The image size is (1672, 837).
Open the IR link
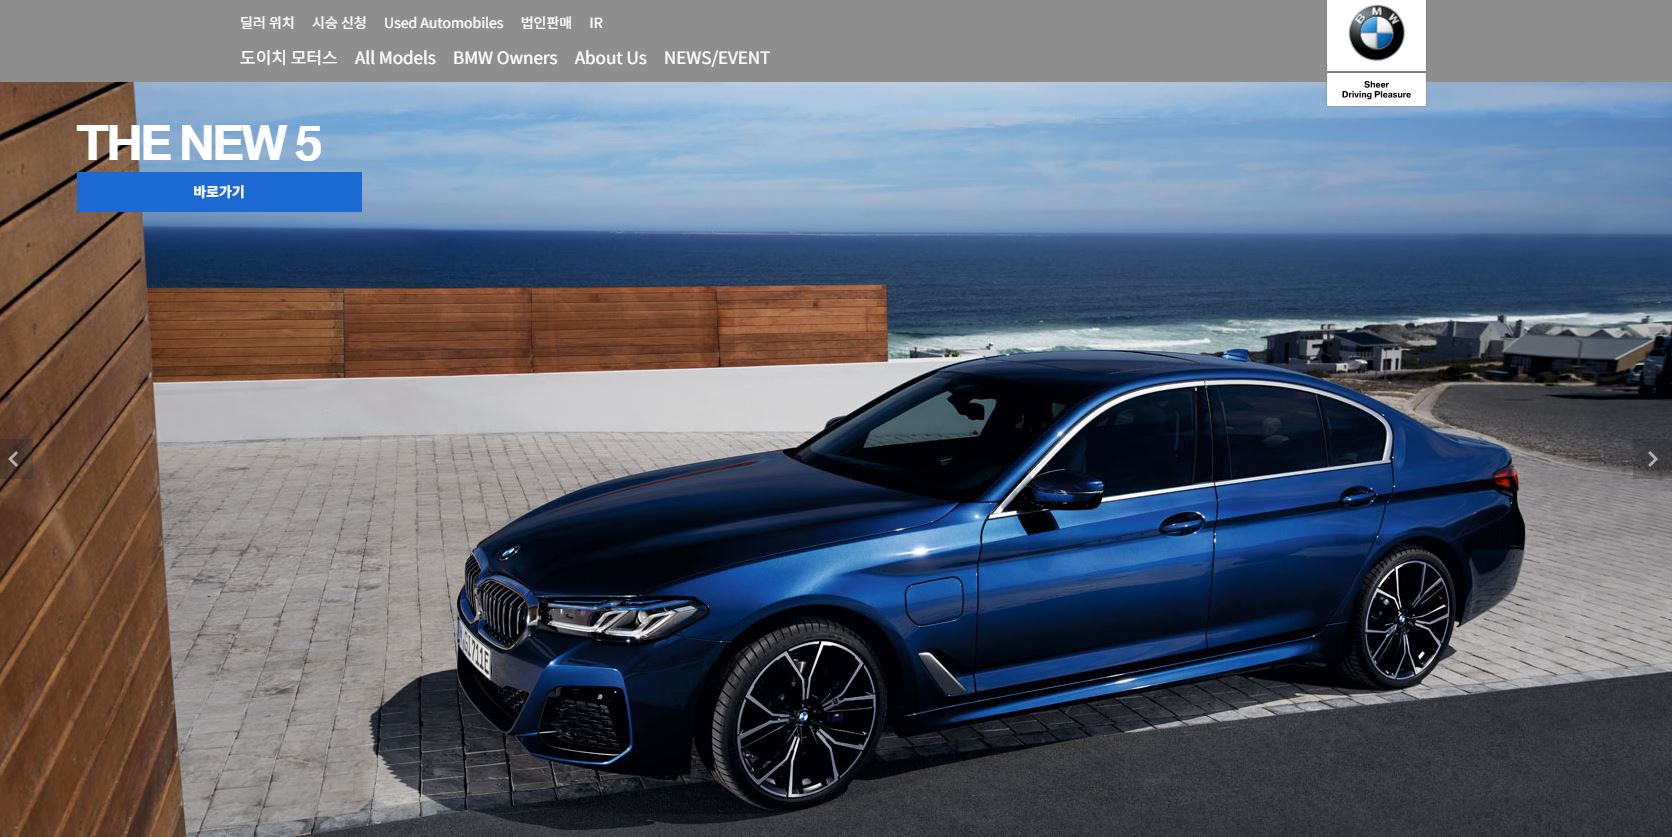pos(596,22)
